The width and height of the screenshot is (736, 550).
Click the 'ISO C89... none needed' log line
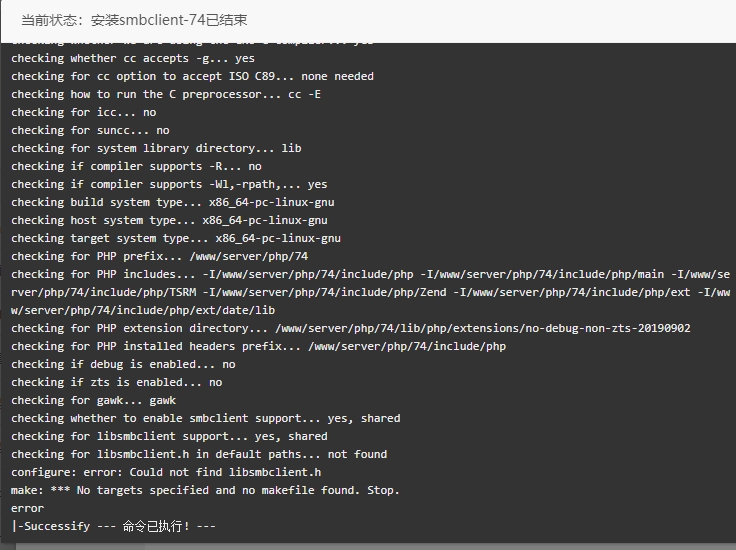(192, 76)
